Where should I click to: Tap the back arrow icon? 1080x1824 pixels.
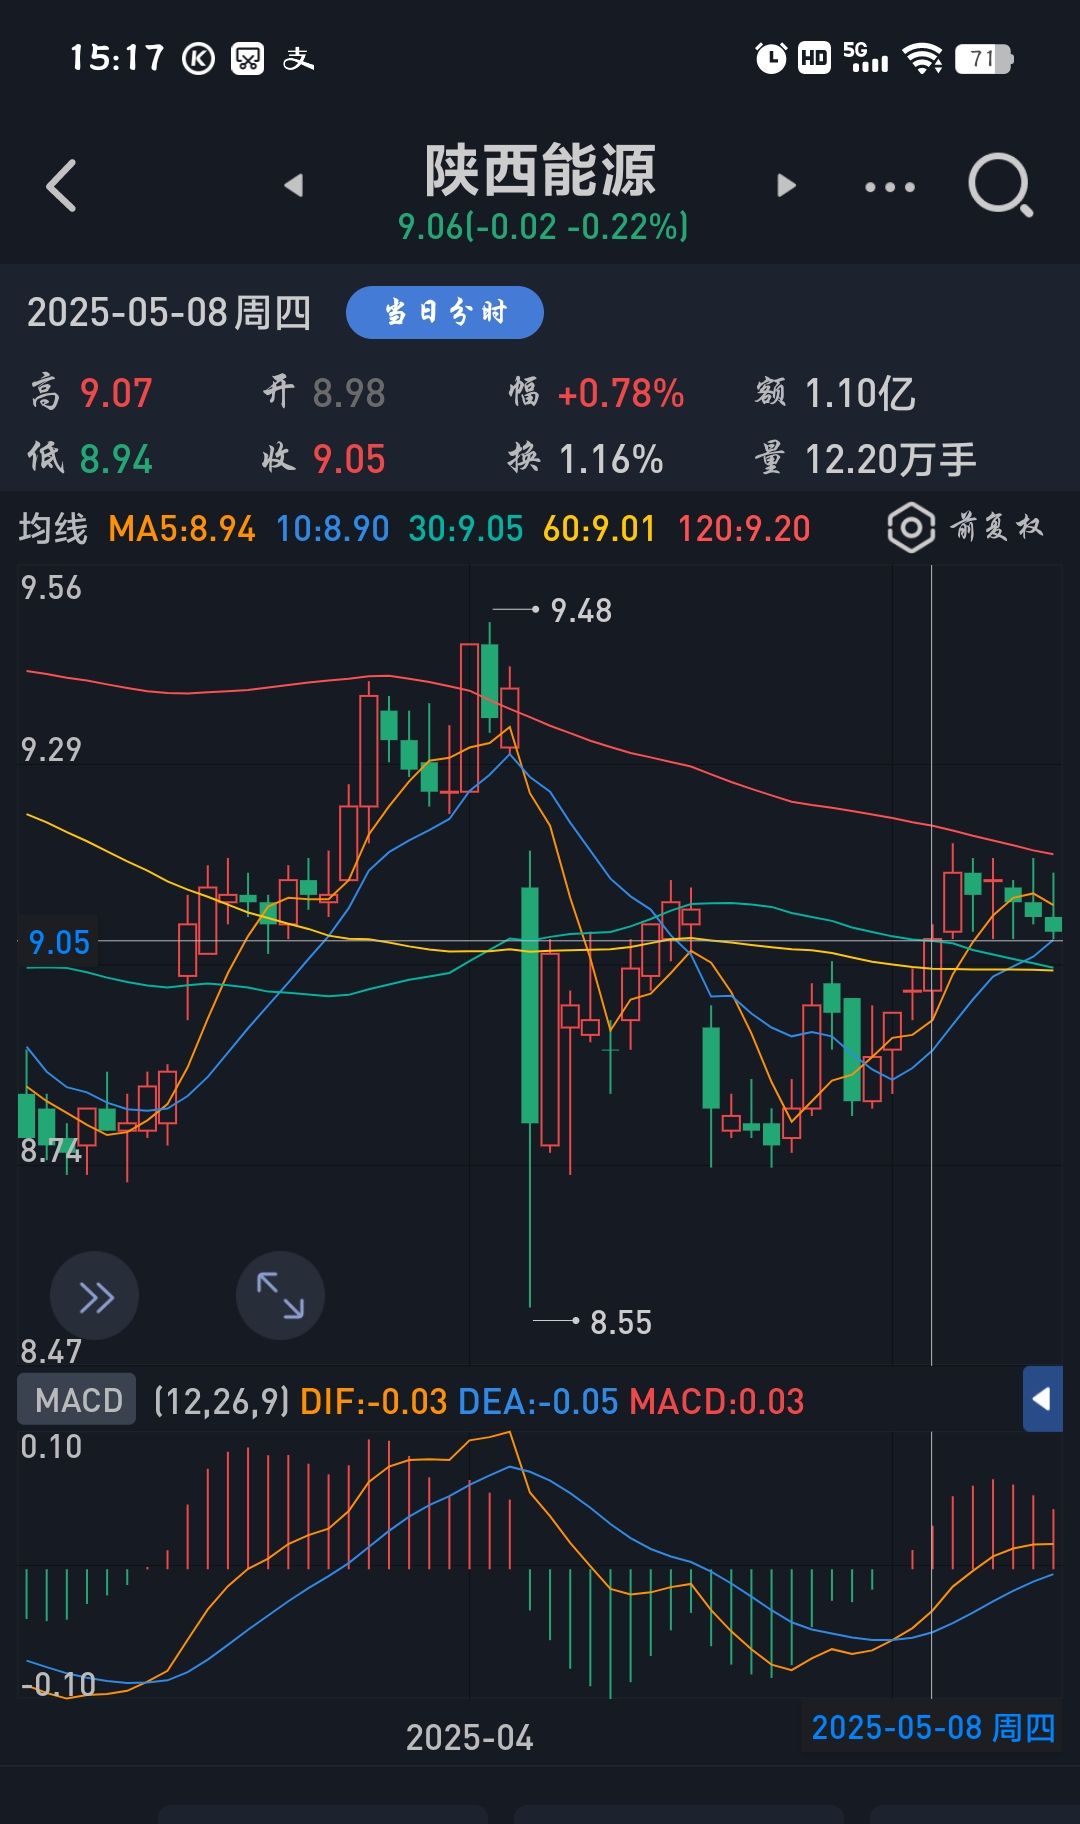tap(61, 186)
